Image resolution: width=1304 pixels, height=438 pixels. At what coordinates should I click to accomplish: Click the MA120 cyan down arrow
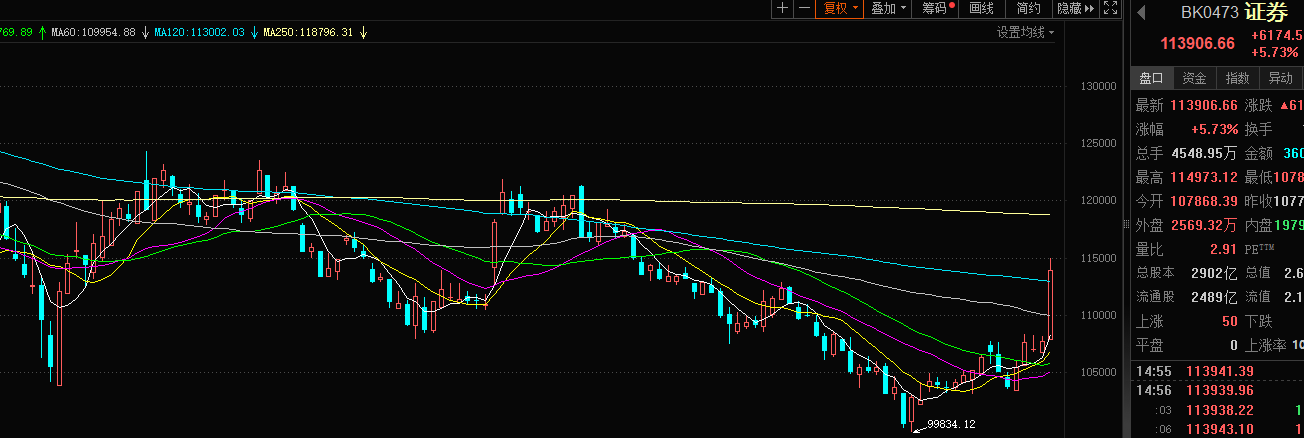click(x=255, y=32)
